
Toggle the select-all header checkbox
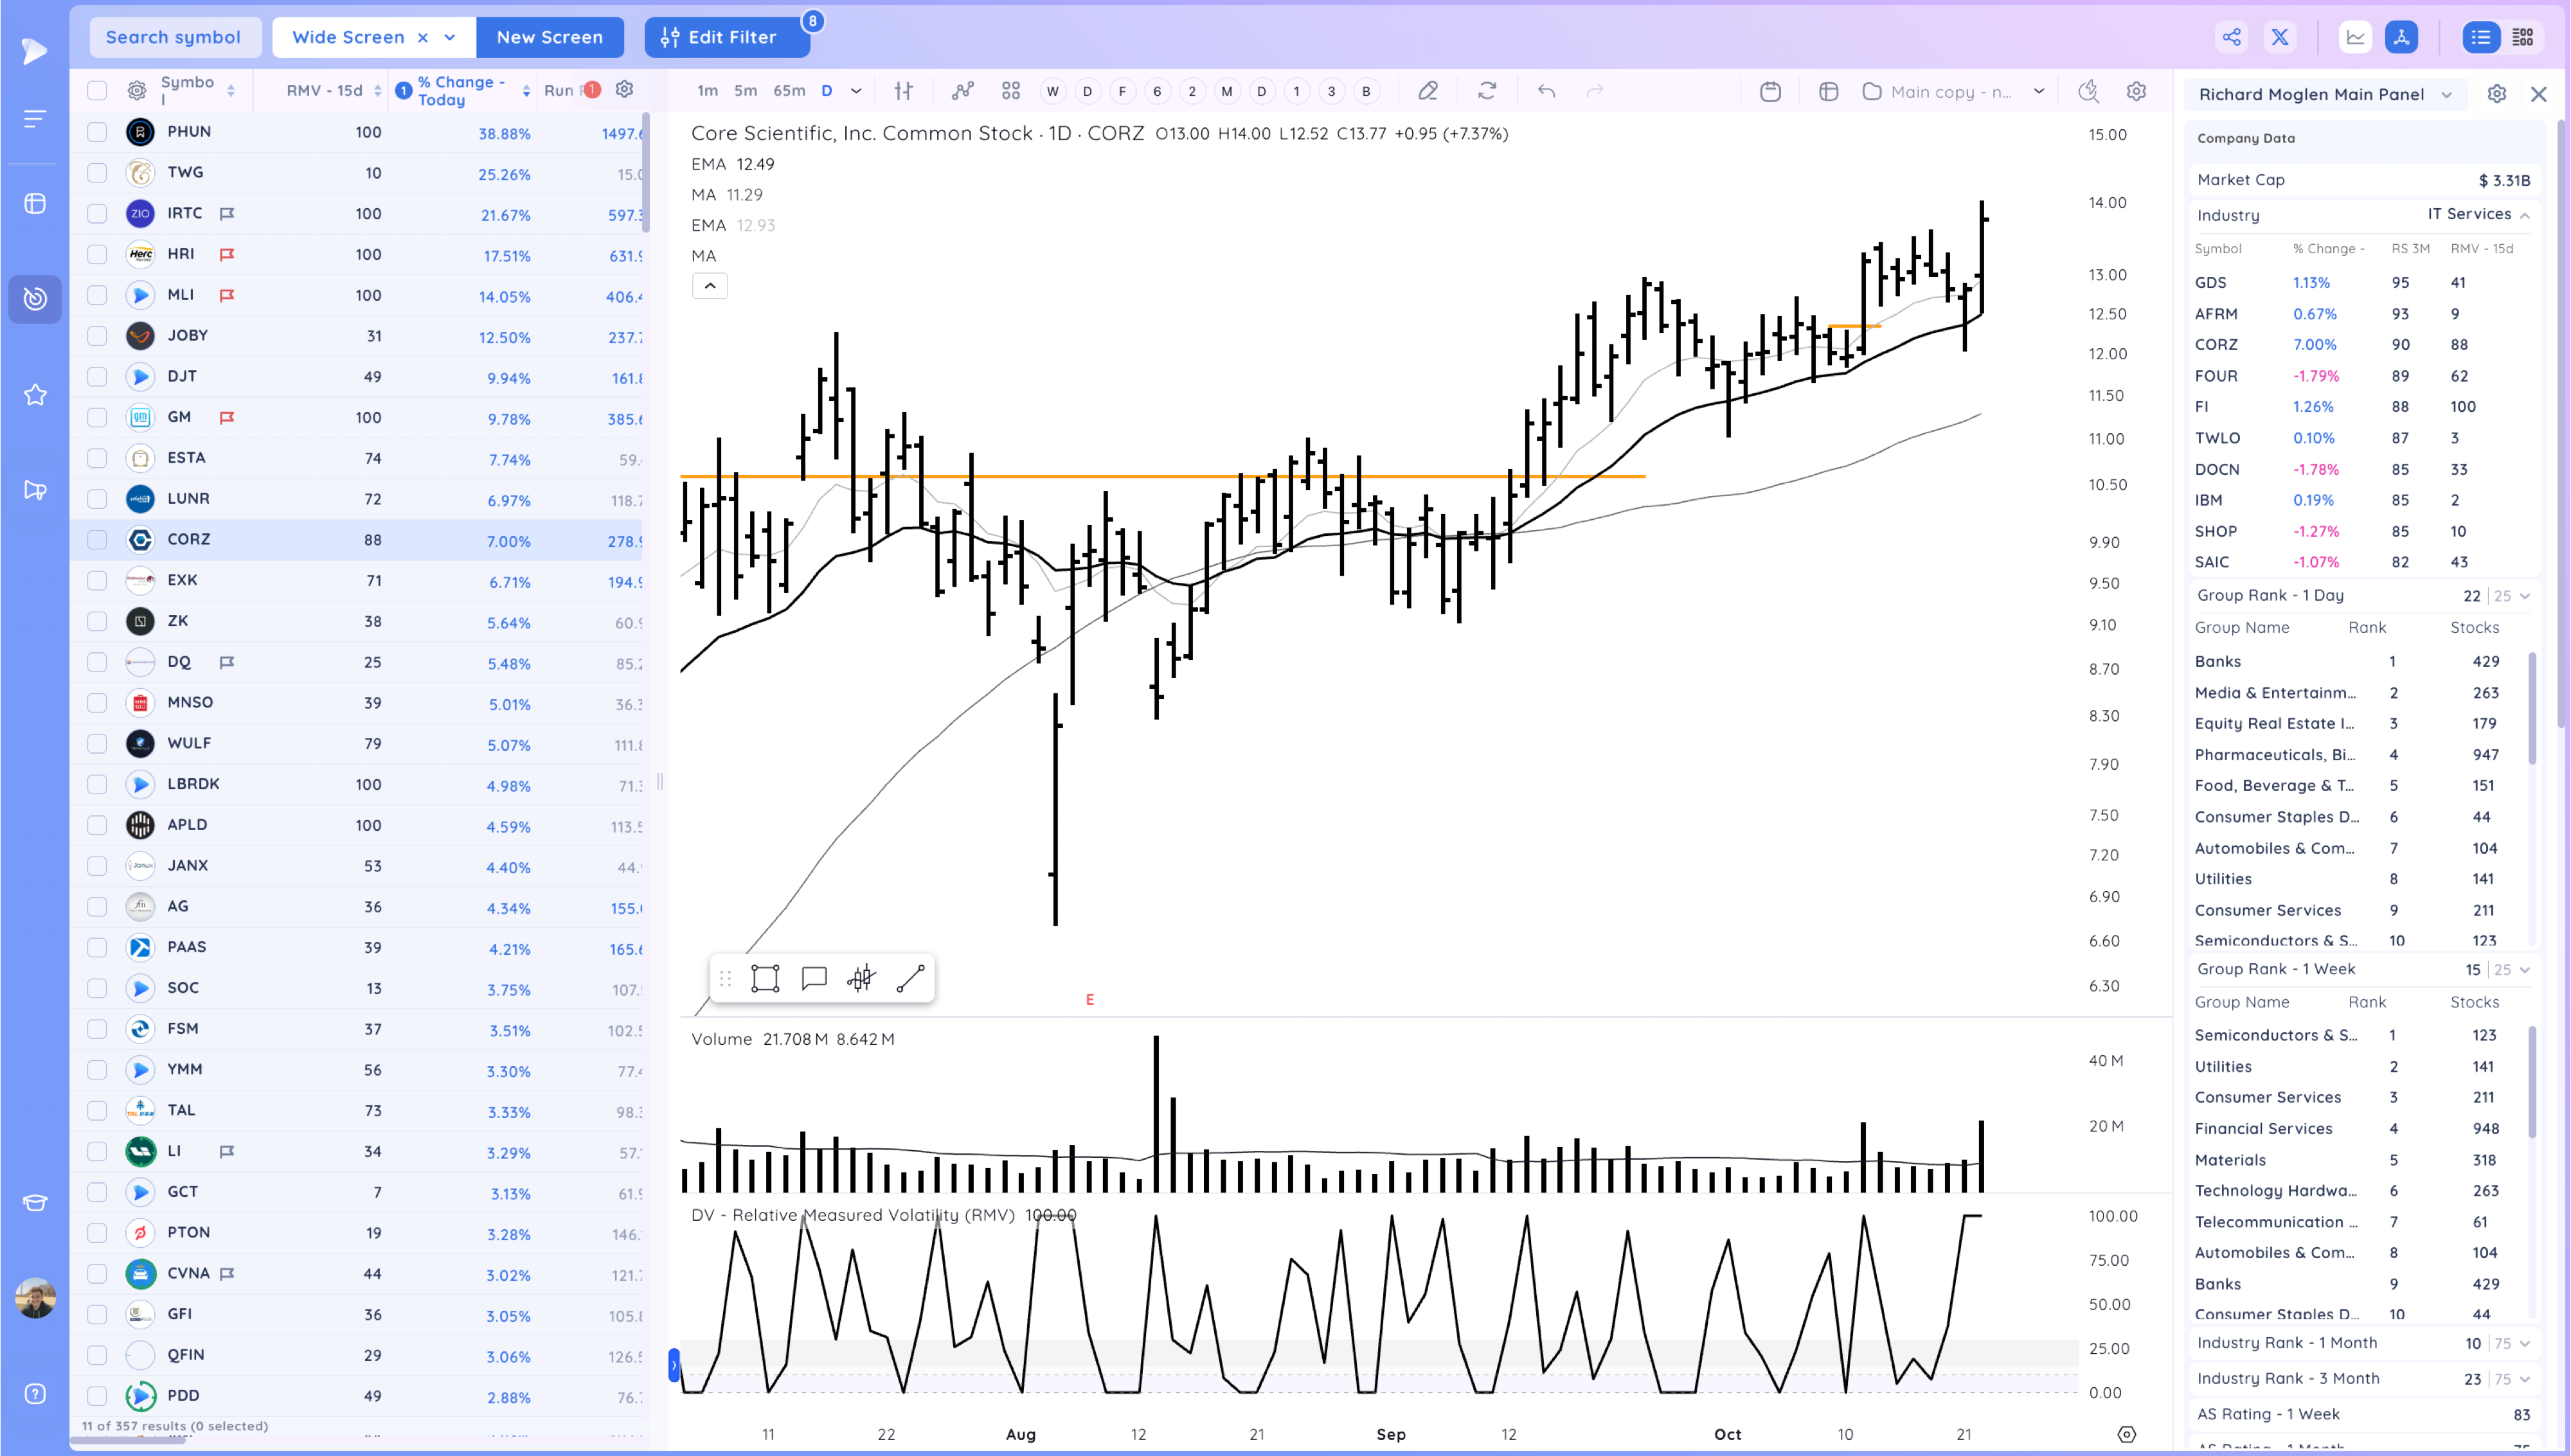coord(97,91)
